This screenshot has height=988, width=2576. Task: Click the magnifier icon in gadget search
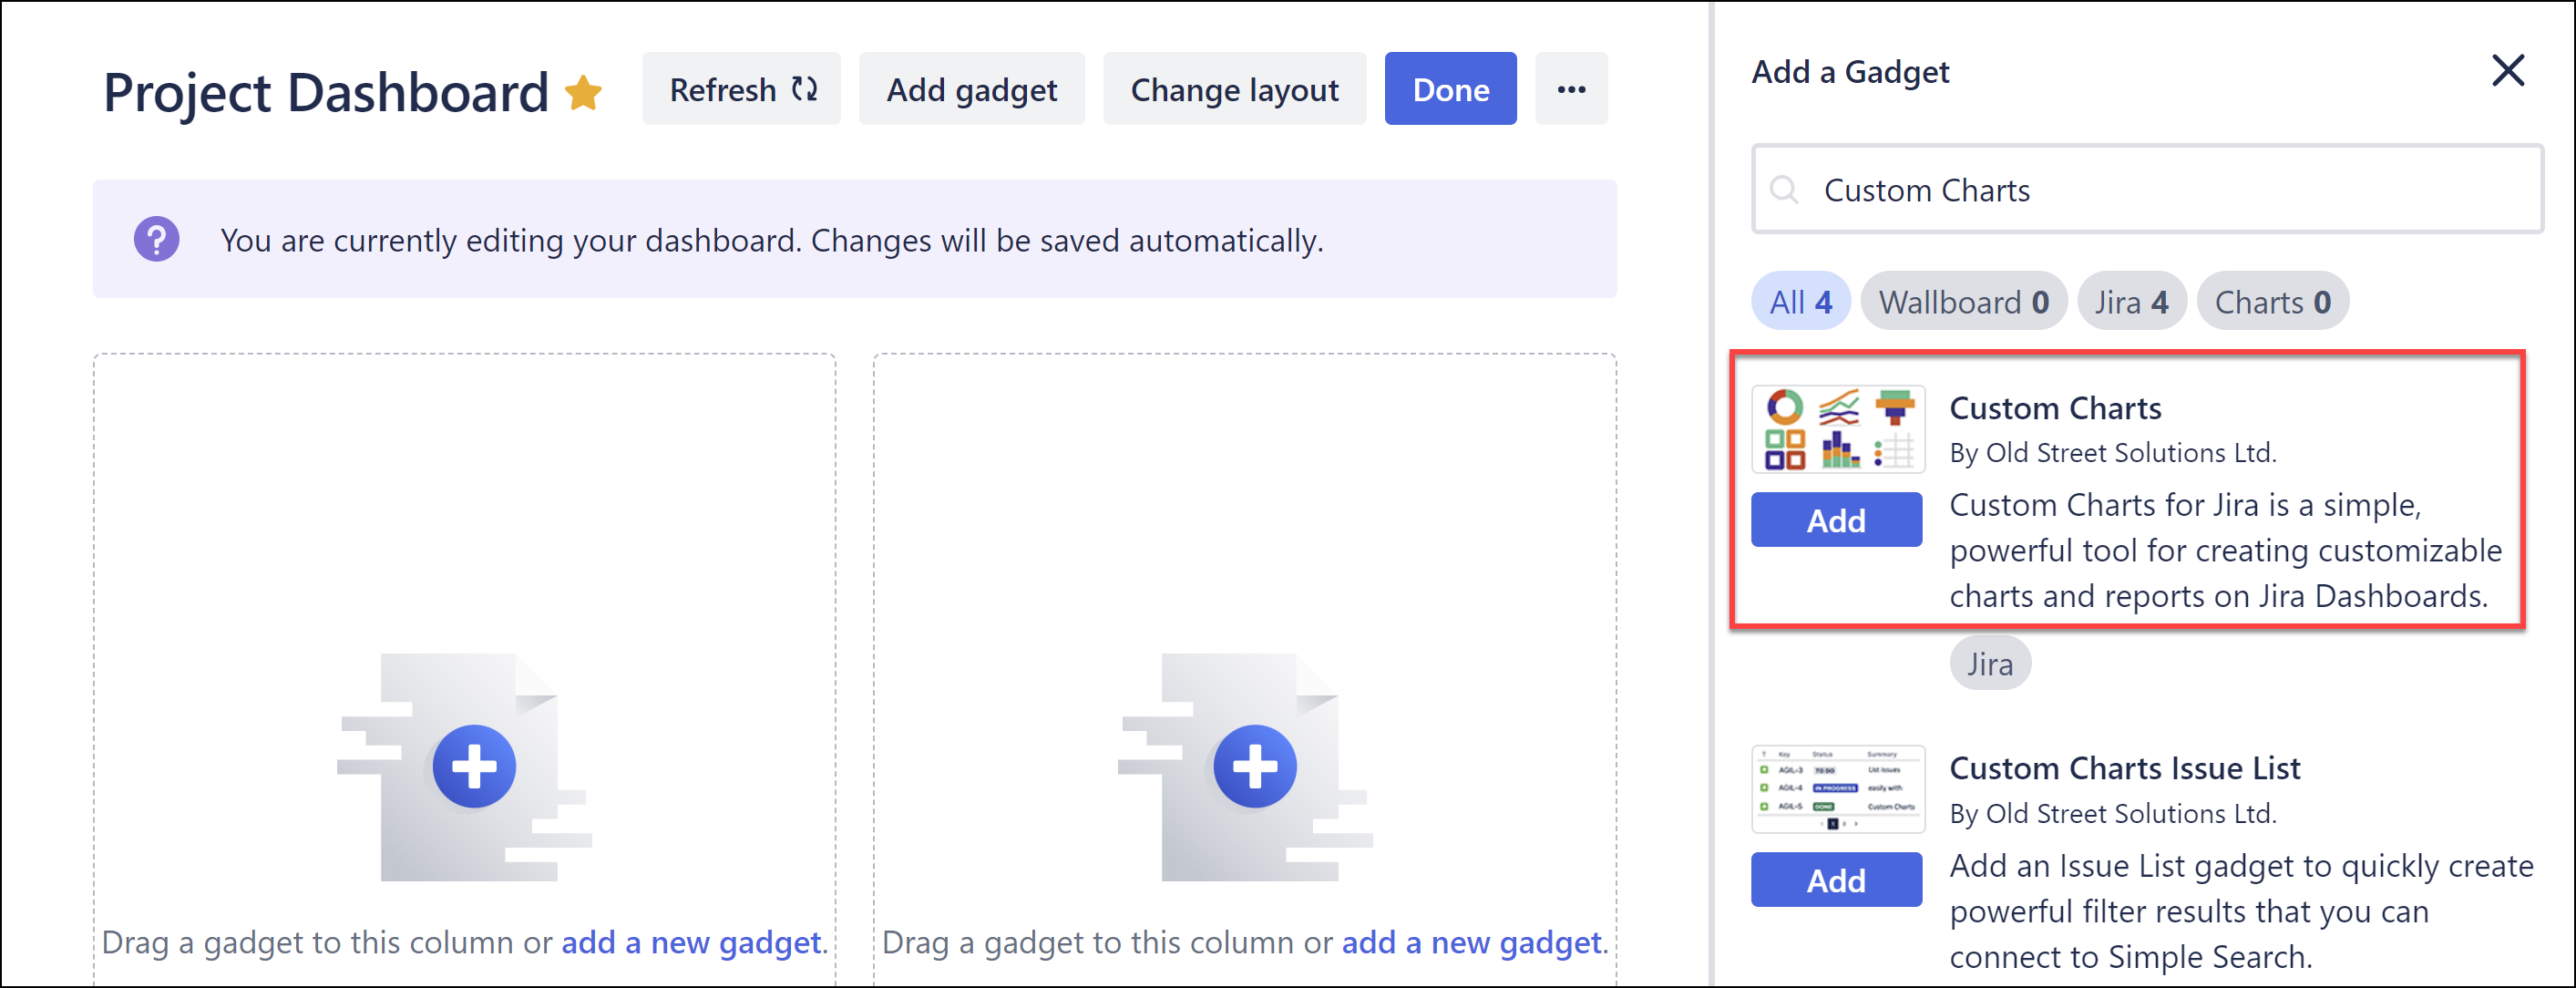tap(1786, 190)
